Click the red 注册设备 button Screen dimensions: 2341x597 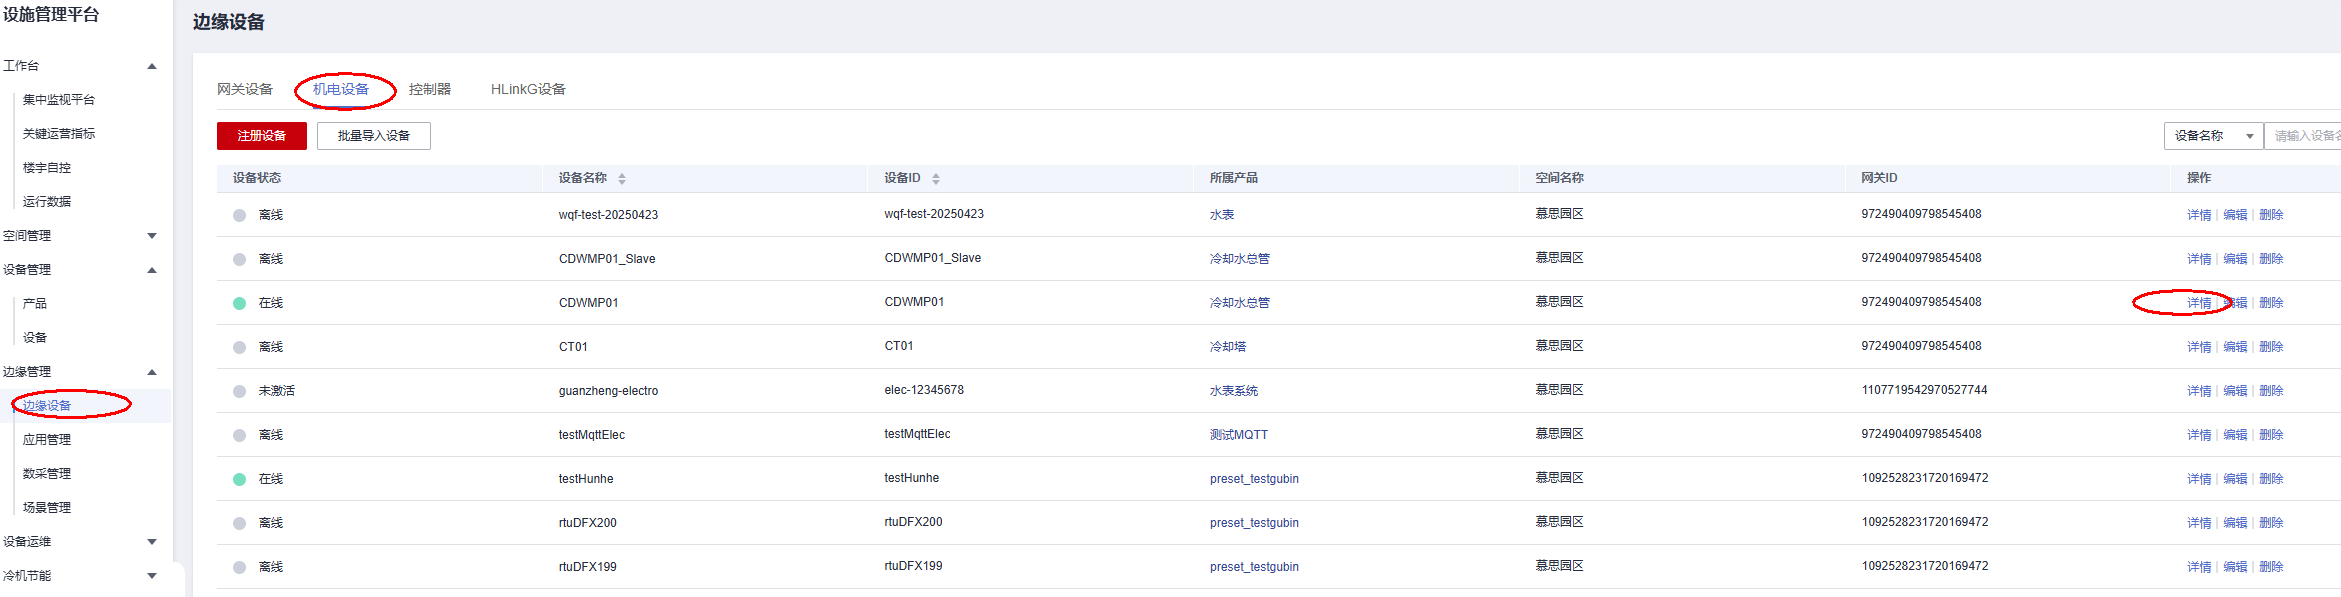click(x=262, y=136)
